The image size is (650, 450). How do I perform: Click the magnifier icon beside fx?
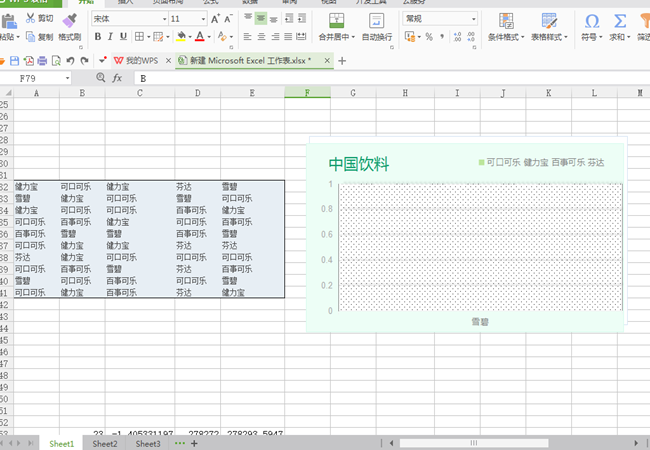click(x=101, y=77)
